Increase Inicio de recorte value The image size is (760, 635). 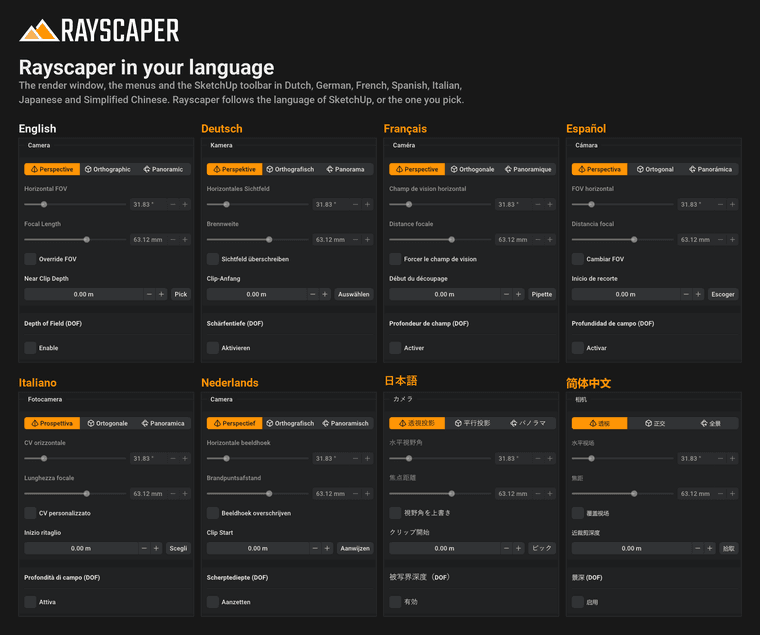[x=698, y=294]
